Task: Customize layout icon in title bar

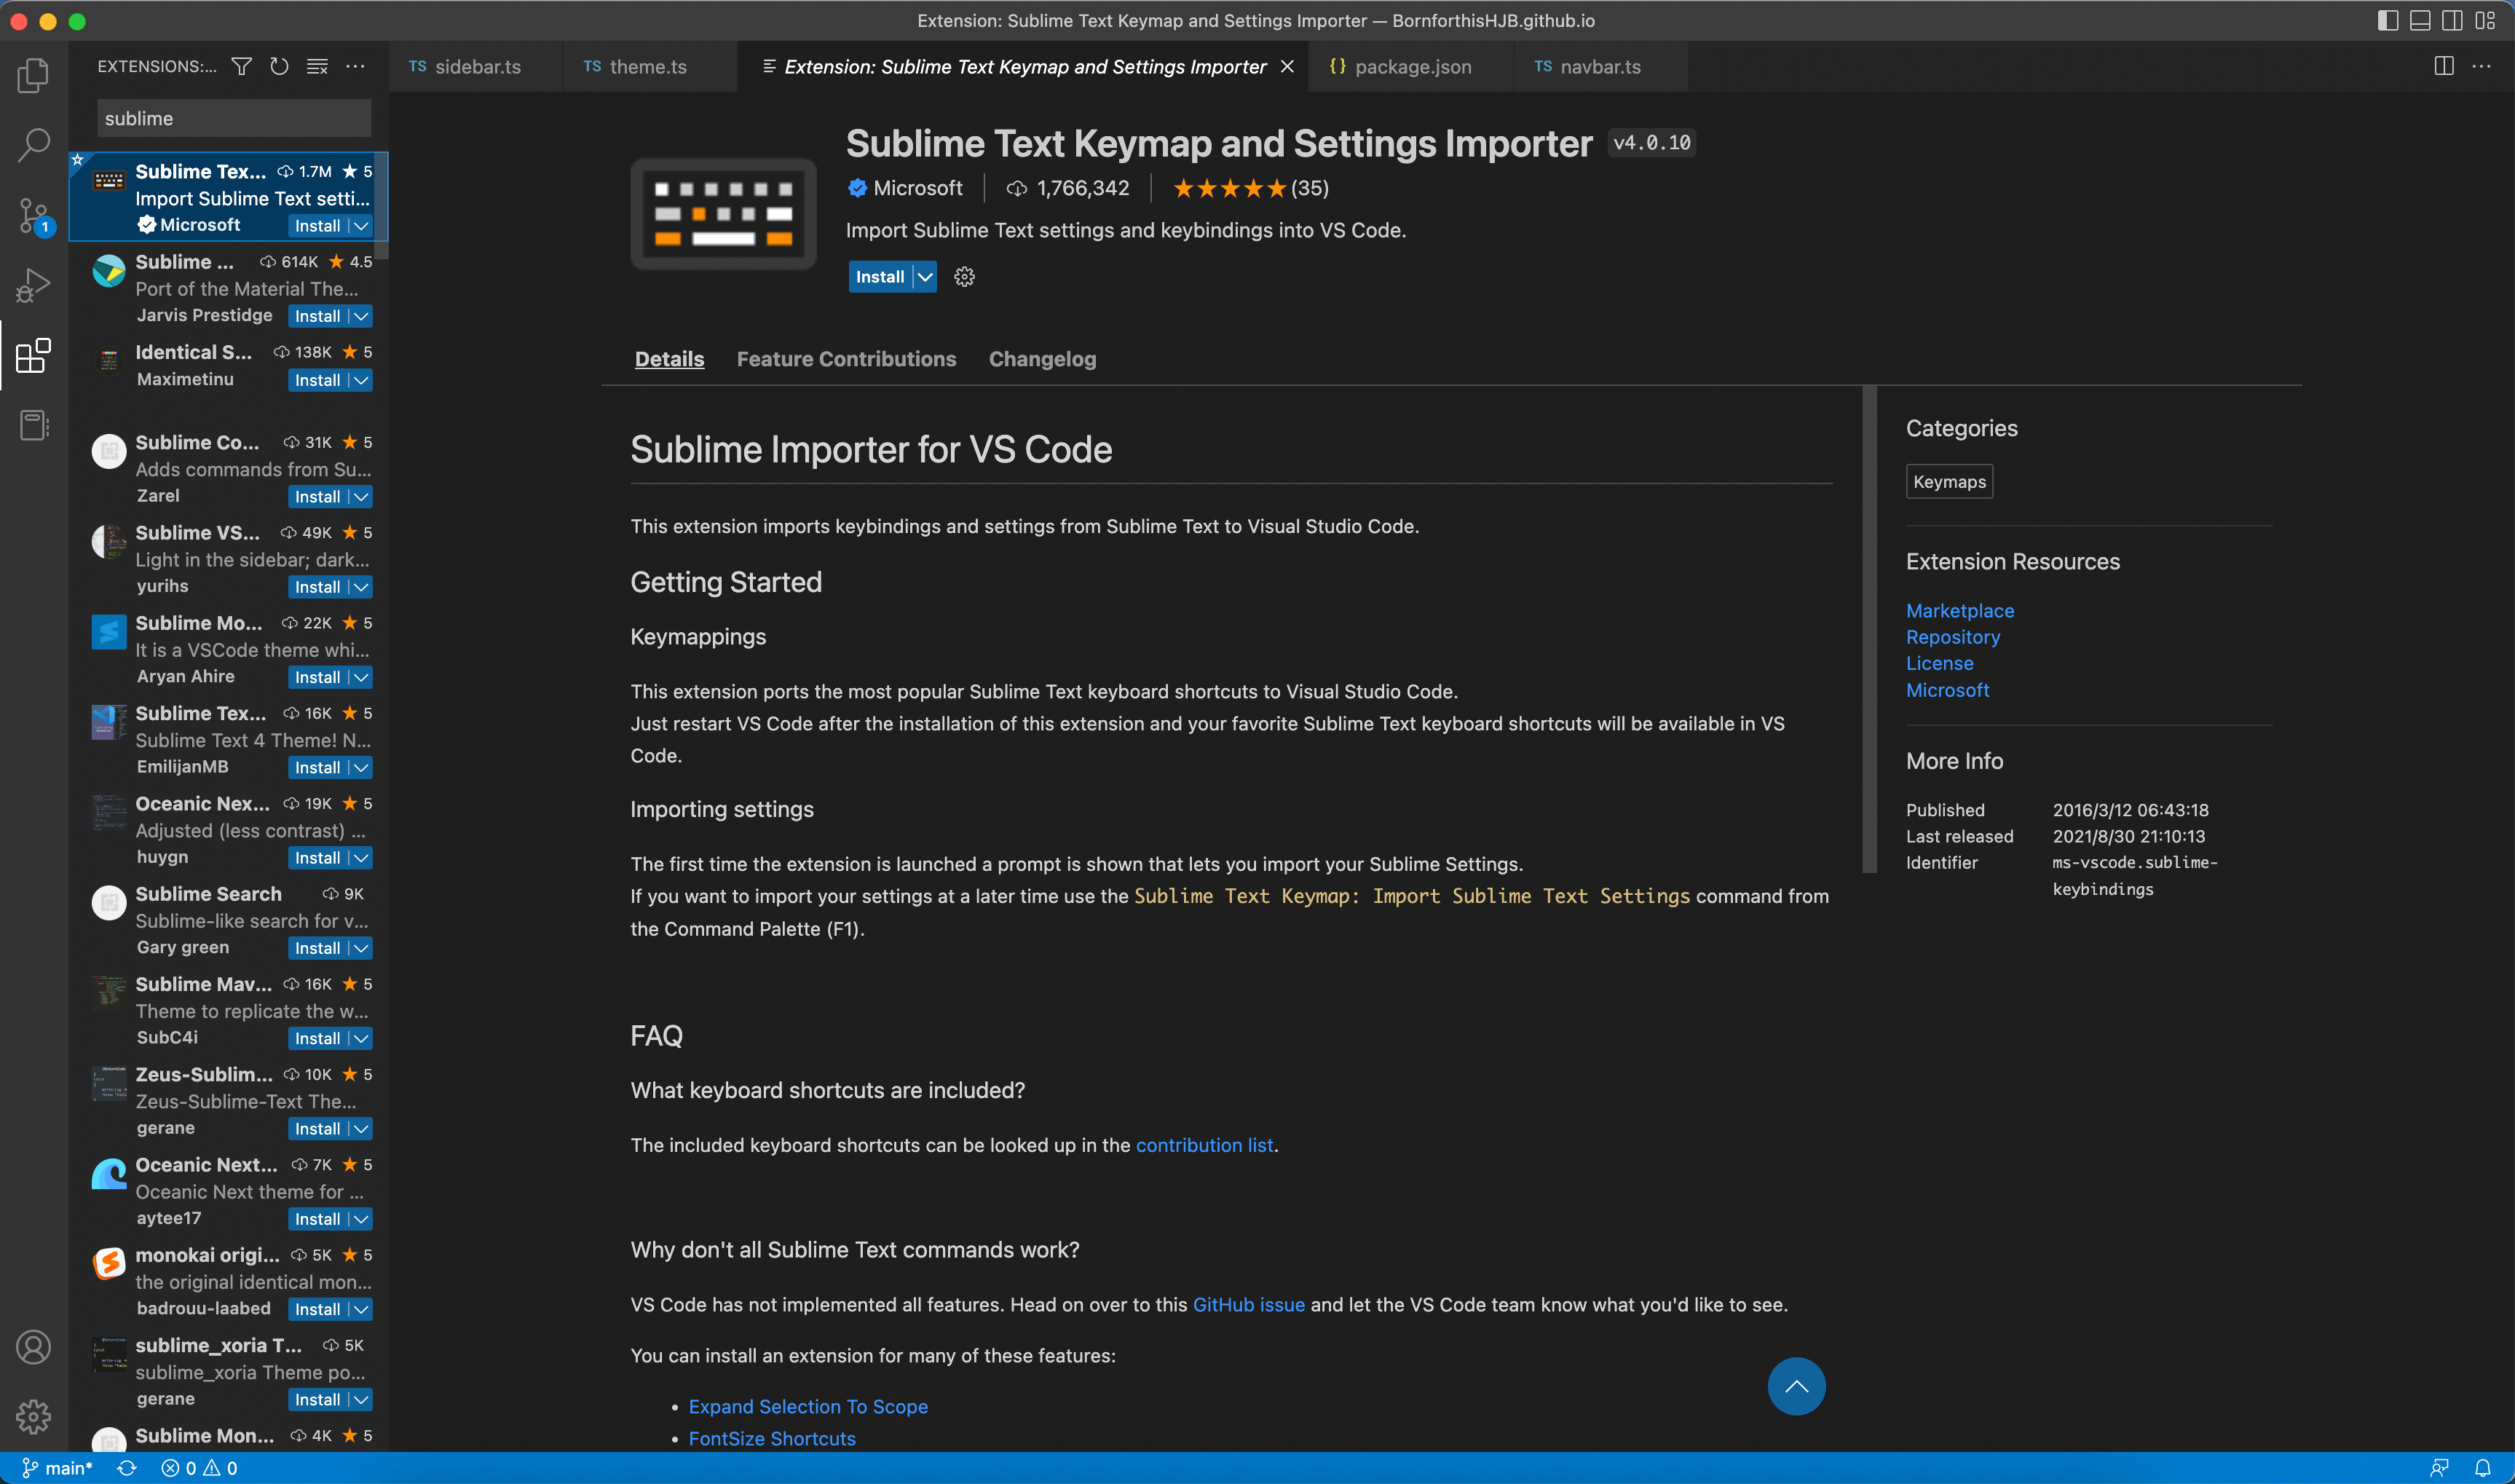Action: 2485,20
